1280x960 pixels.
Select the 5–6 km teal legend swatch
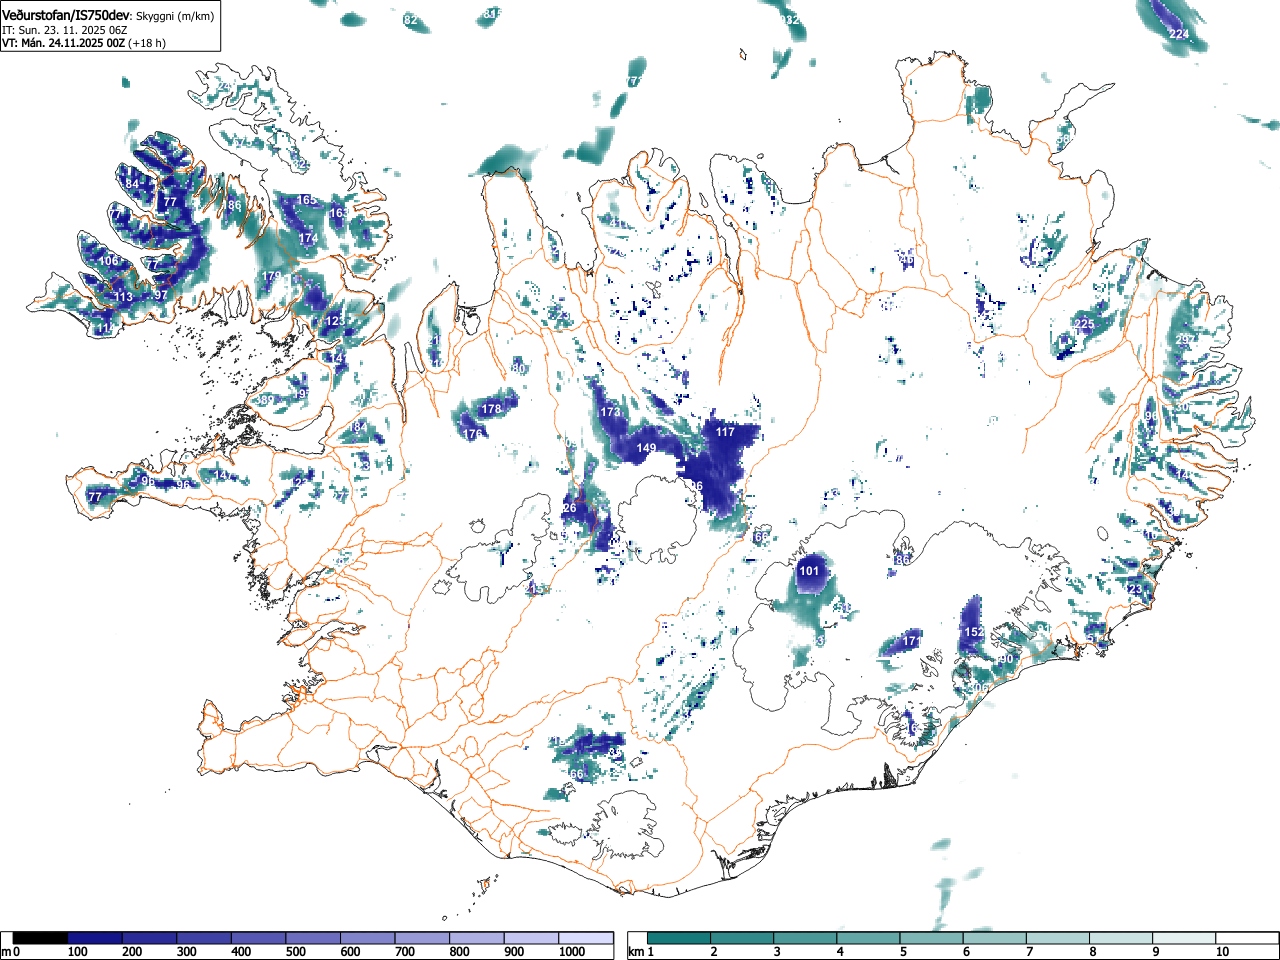tap(933, 938)
